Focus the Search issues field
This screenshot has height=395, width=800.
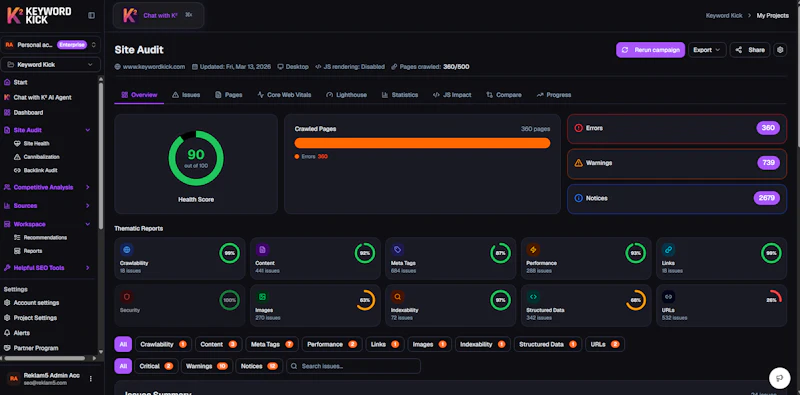coord(353,366)
